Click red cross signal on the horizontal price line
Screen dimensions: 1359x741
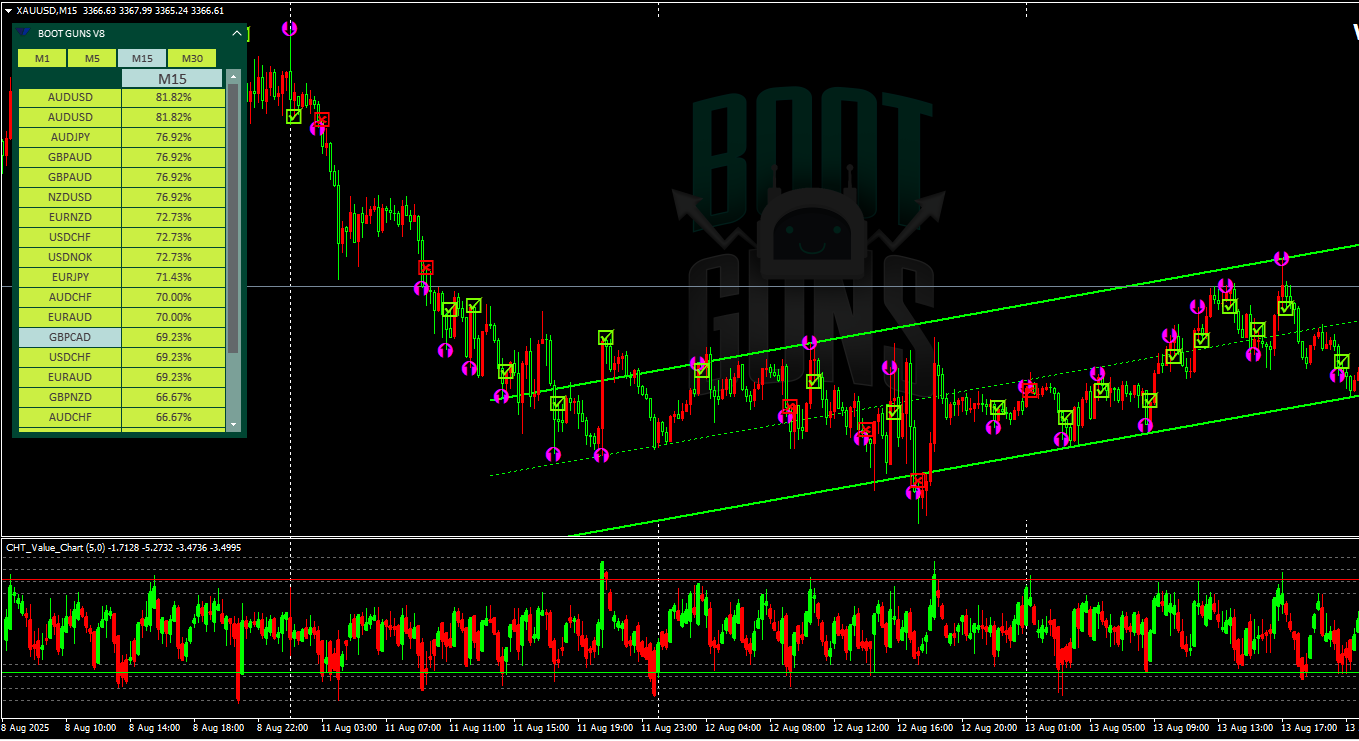point(426,267)
